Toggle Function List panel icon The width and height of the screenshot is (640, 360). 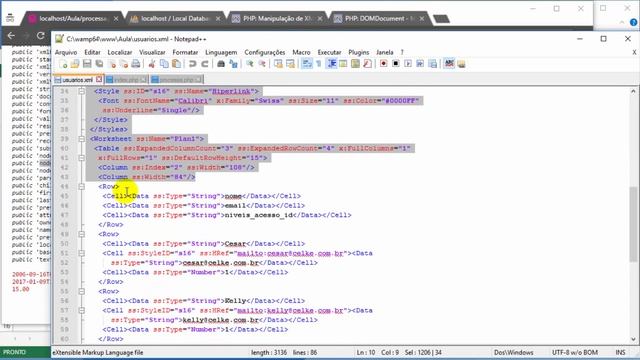click(x=367, y=64)
